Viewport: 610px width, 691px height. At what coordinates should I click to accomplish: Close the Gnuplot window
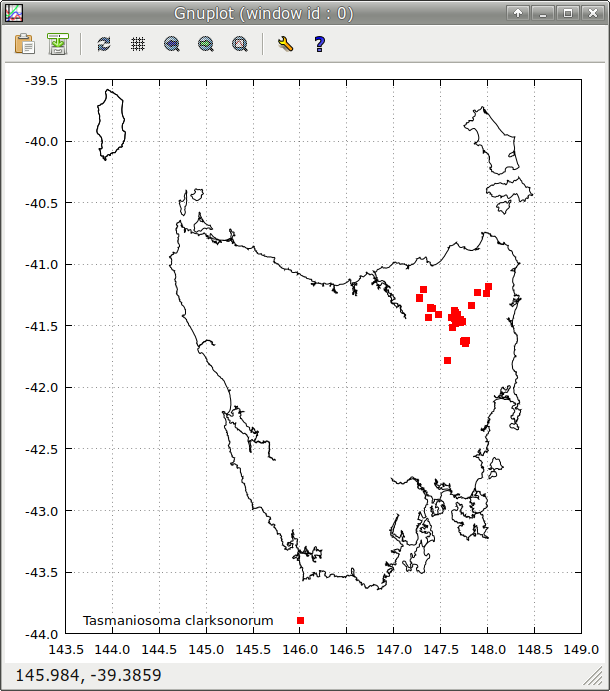point(593,13)
